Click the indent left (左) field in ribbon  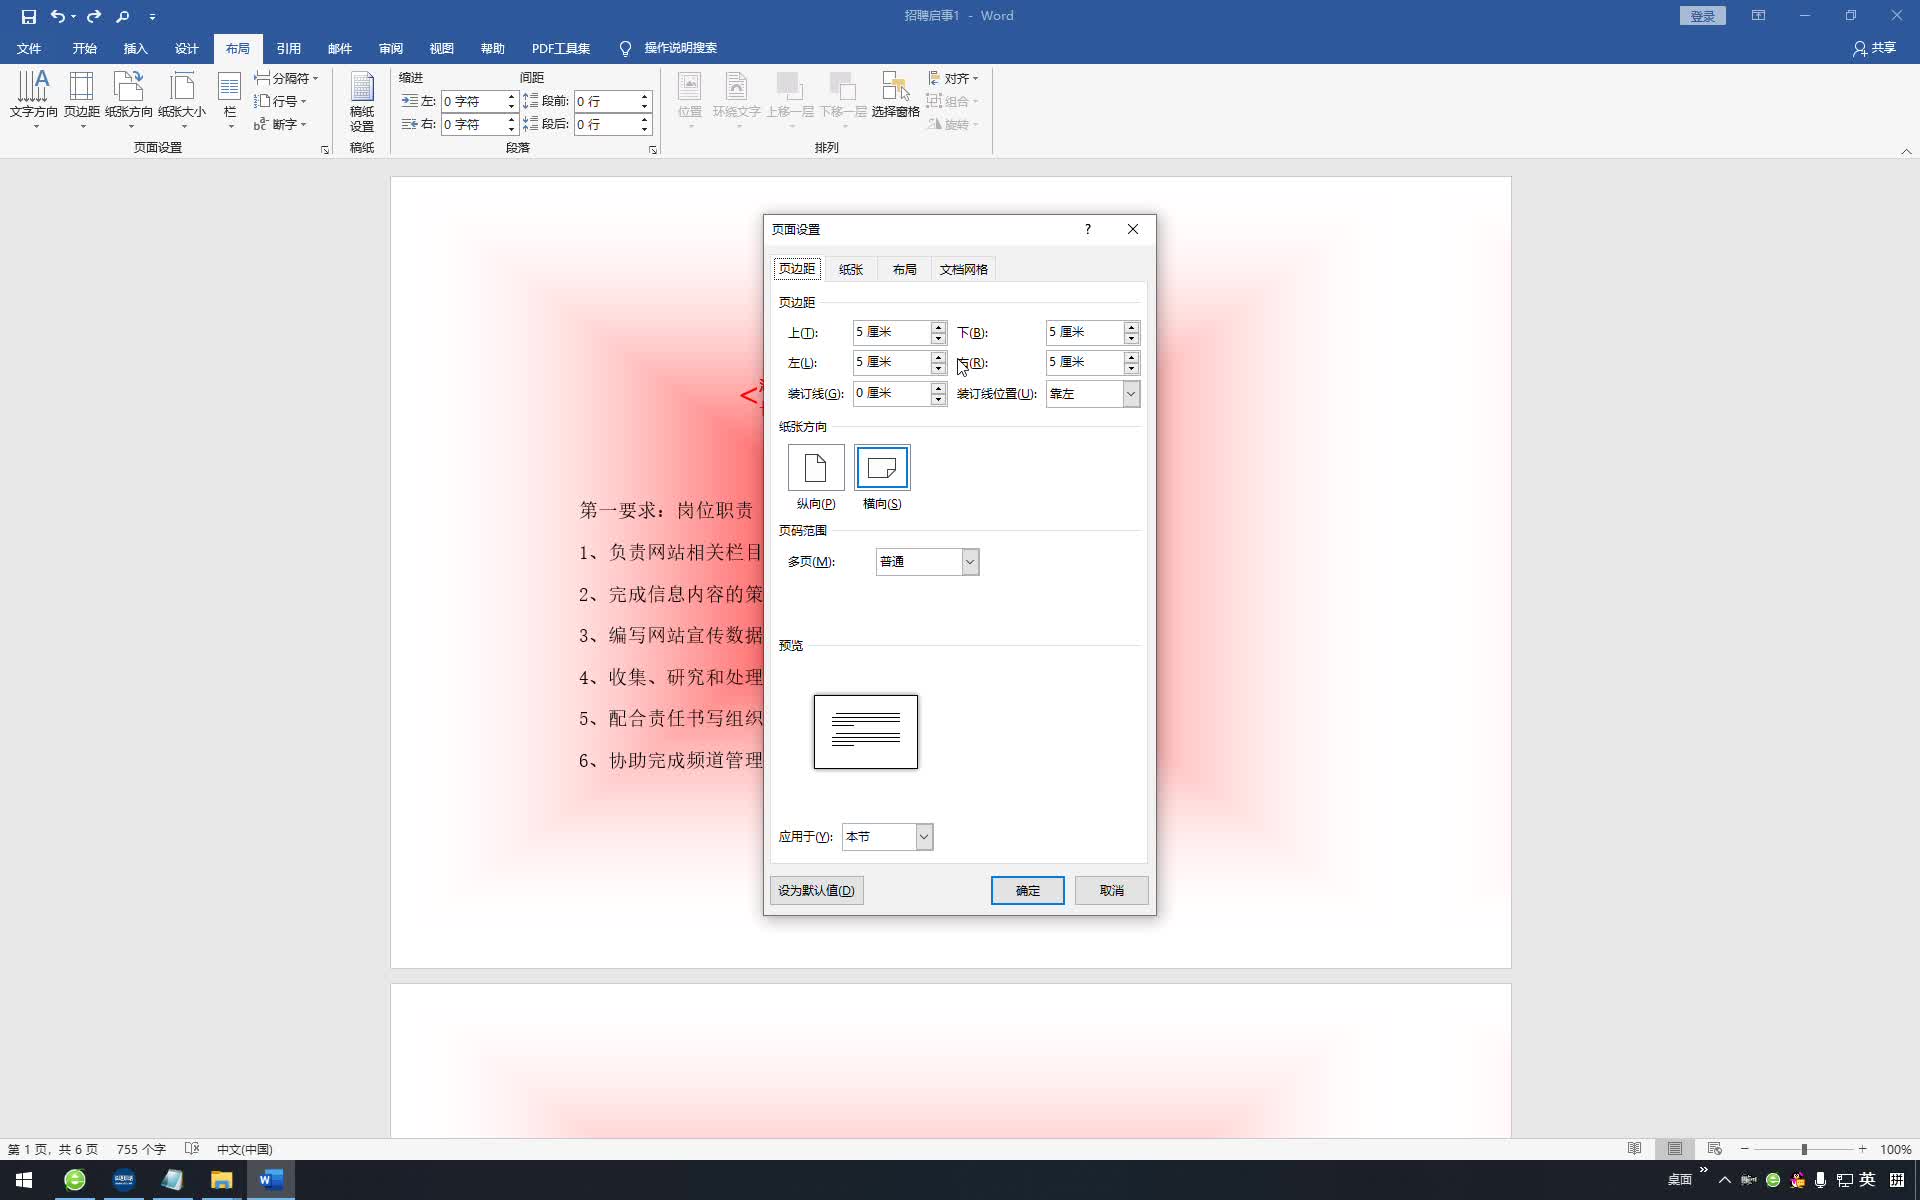(x=473, y=101)
